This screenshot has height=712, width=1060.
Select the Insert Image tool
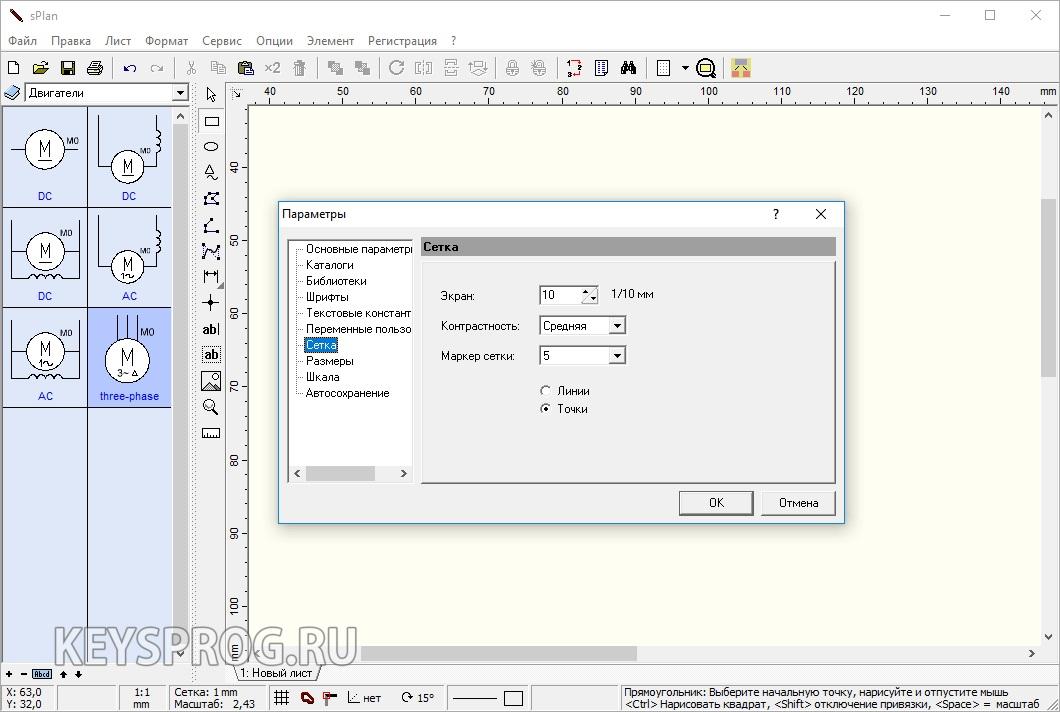pyautogui.click(x=211, y=381)
